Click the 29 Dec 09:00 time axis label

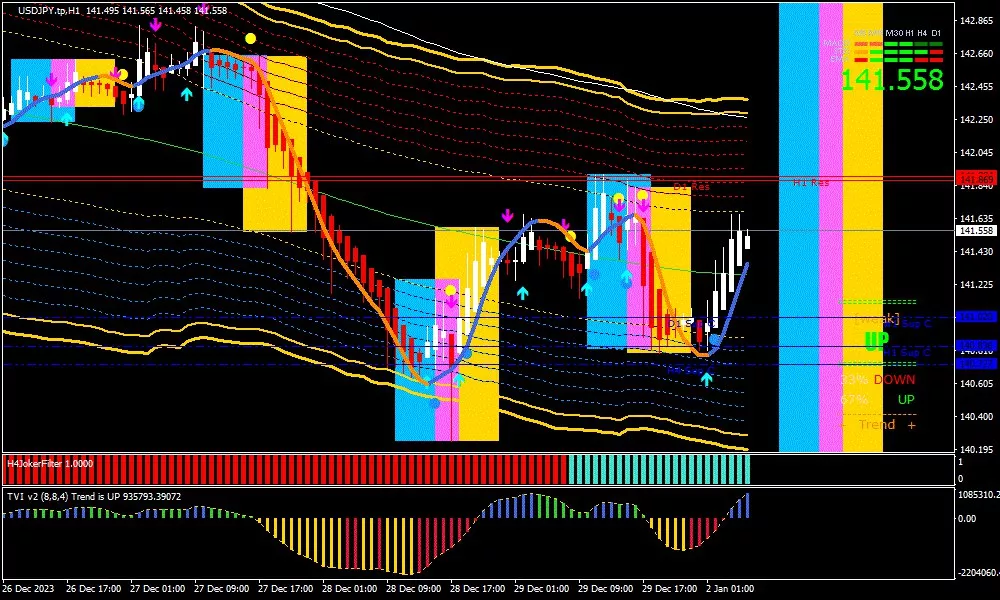605,589
